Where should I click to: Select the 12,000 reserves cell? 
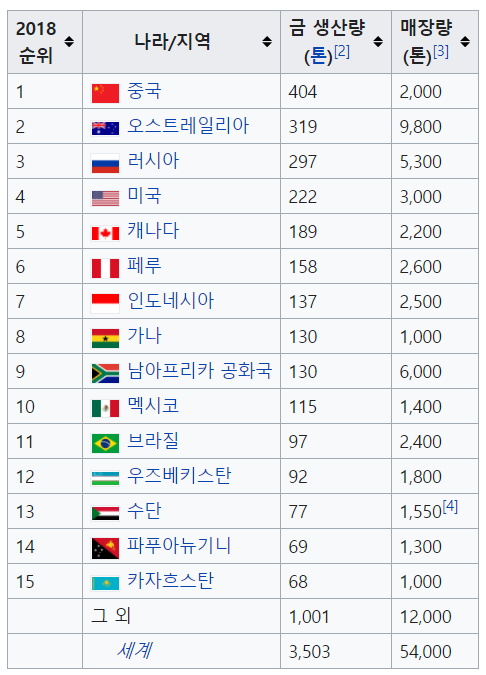tap(435, 616)
